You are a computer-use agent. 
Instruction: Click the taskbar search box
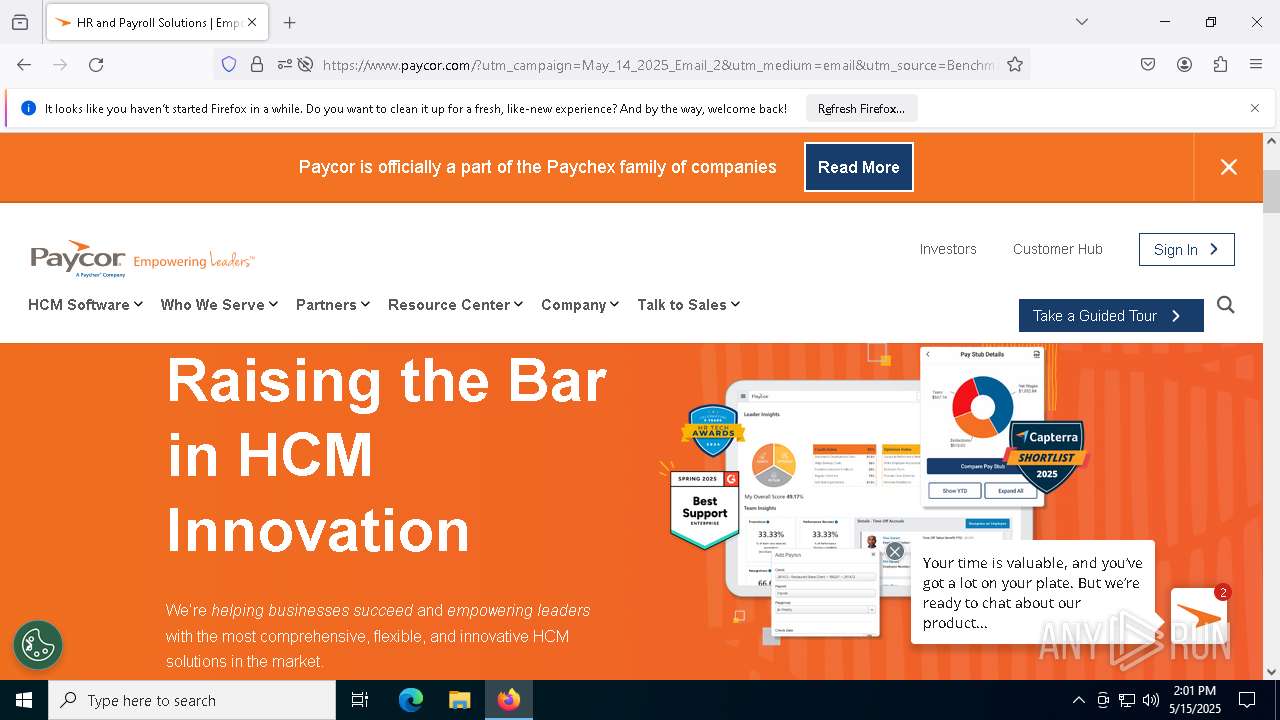point(192,700)
